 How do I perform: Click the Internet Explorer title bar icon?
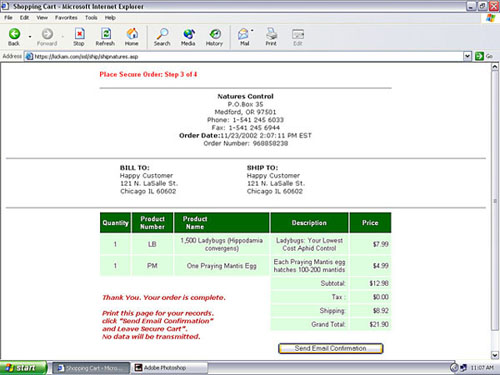[5, 6]
